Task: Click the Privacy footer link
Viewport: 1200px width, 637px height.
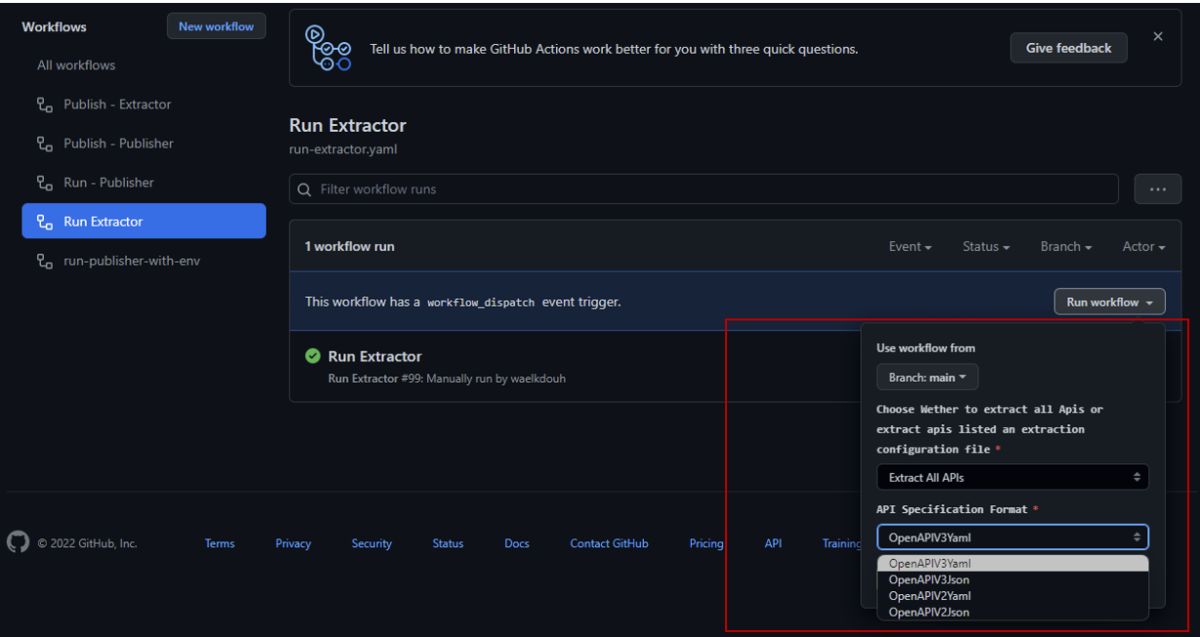Action: tap(293, 544)
